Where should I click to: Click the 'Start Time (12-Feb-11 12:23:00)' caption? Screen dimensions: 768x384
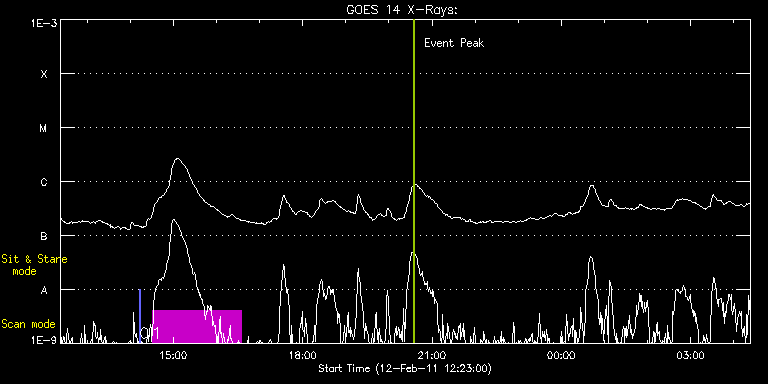point(405,368)
